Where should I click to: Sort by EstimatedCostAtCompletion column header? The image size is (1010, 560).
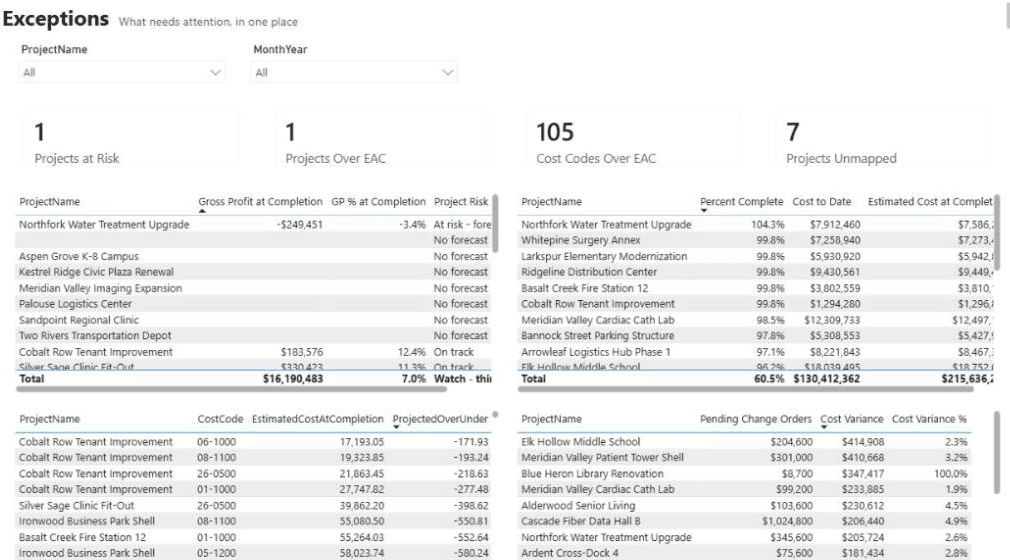tap(318, 419)
